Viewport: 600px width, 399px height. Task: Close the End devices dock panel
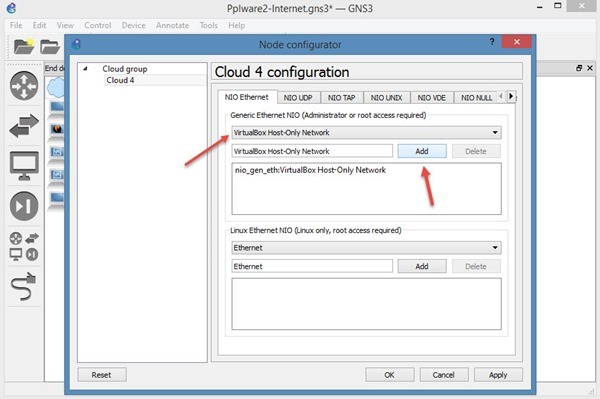tap(590, 68)
